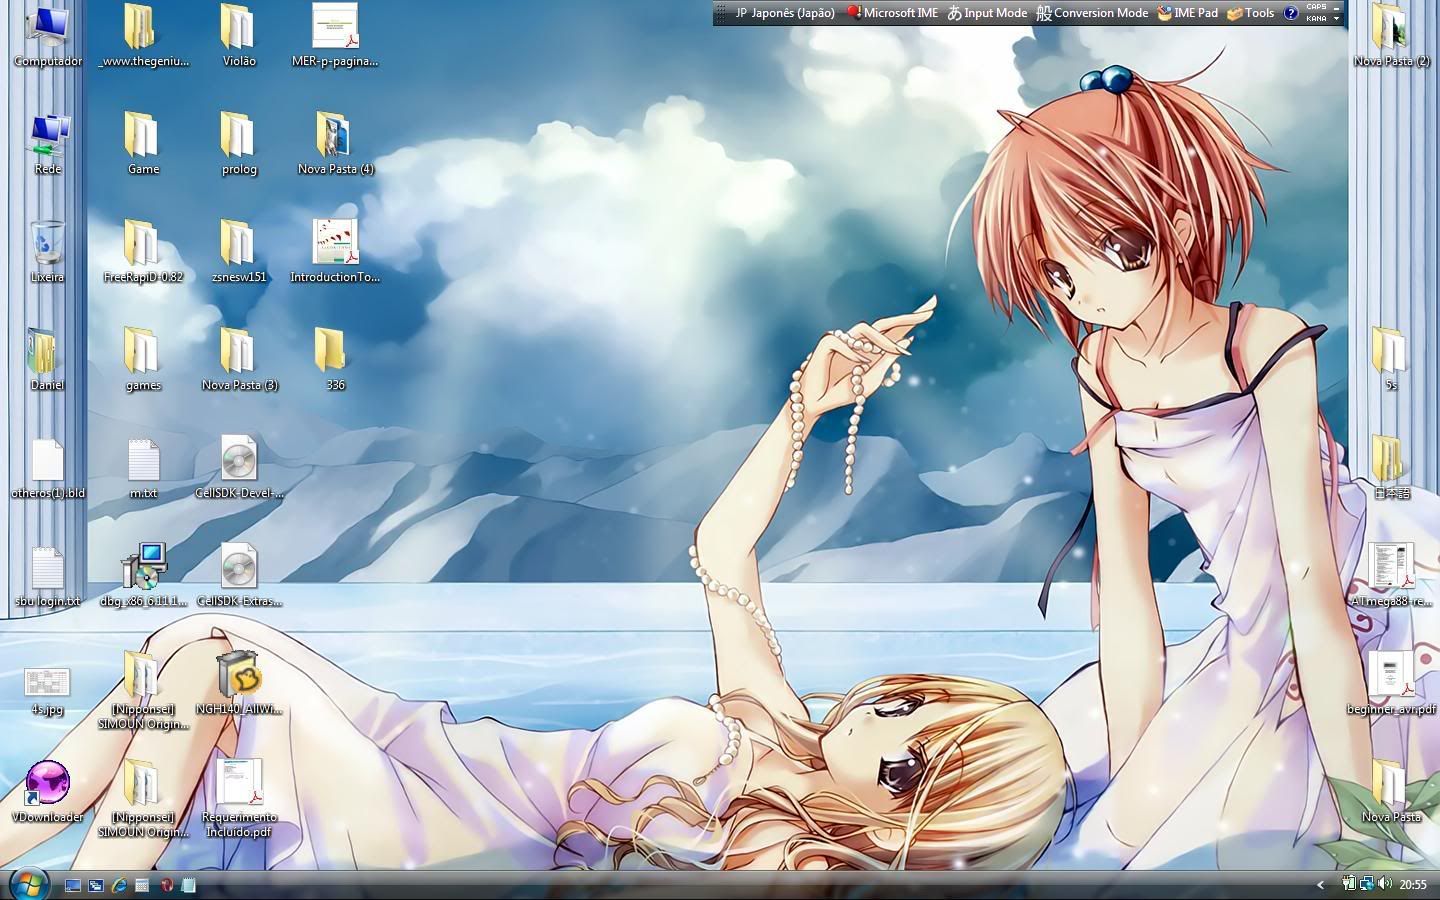Select the _www.thegeniu... folder
Screen dimensions: 1440x900
pos(143,35)
